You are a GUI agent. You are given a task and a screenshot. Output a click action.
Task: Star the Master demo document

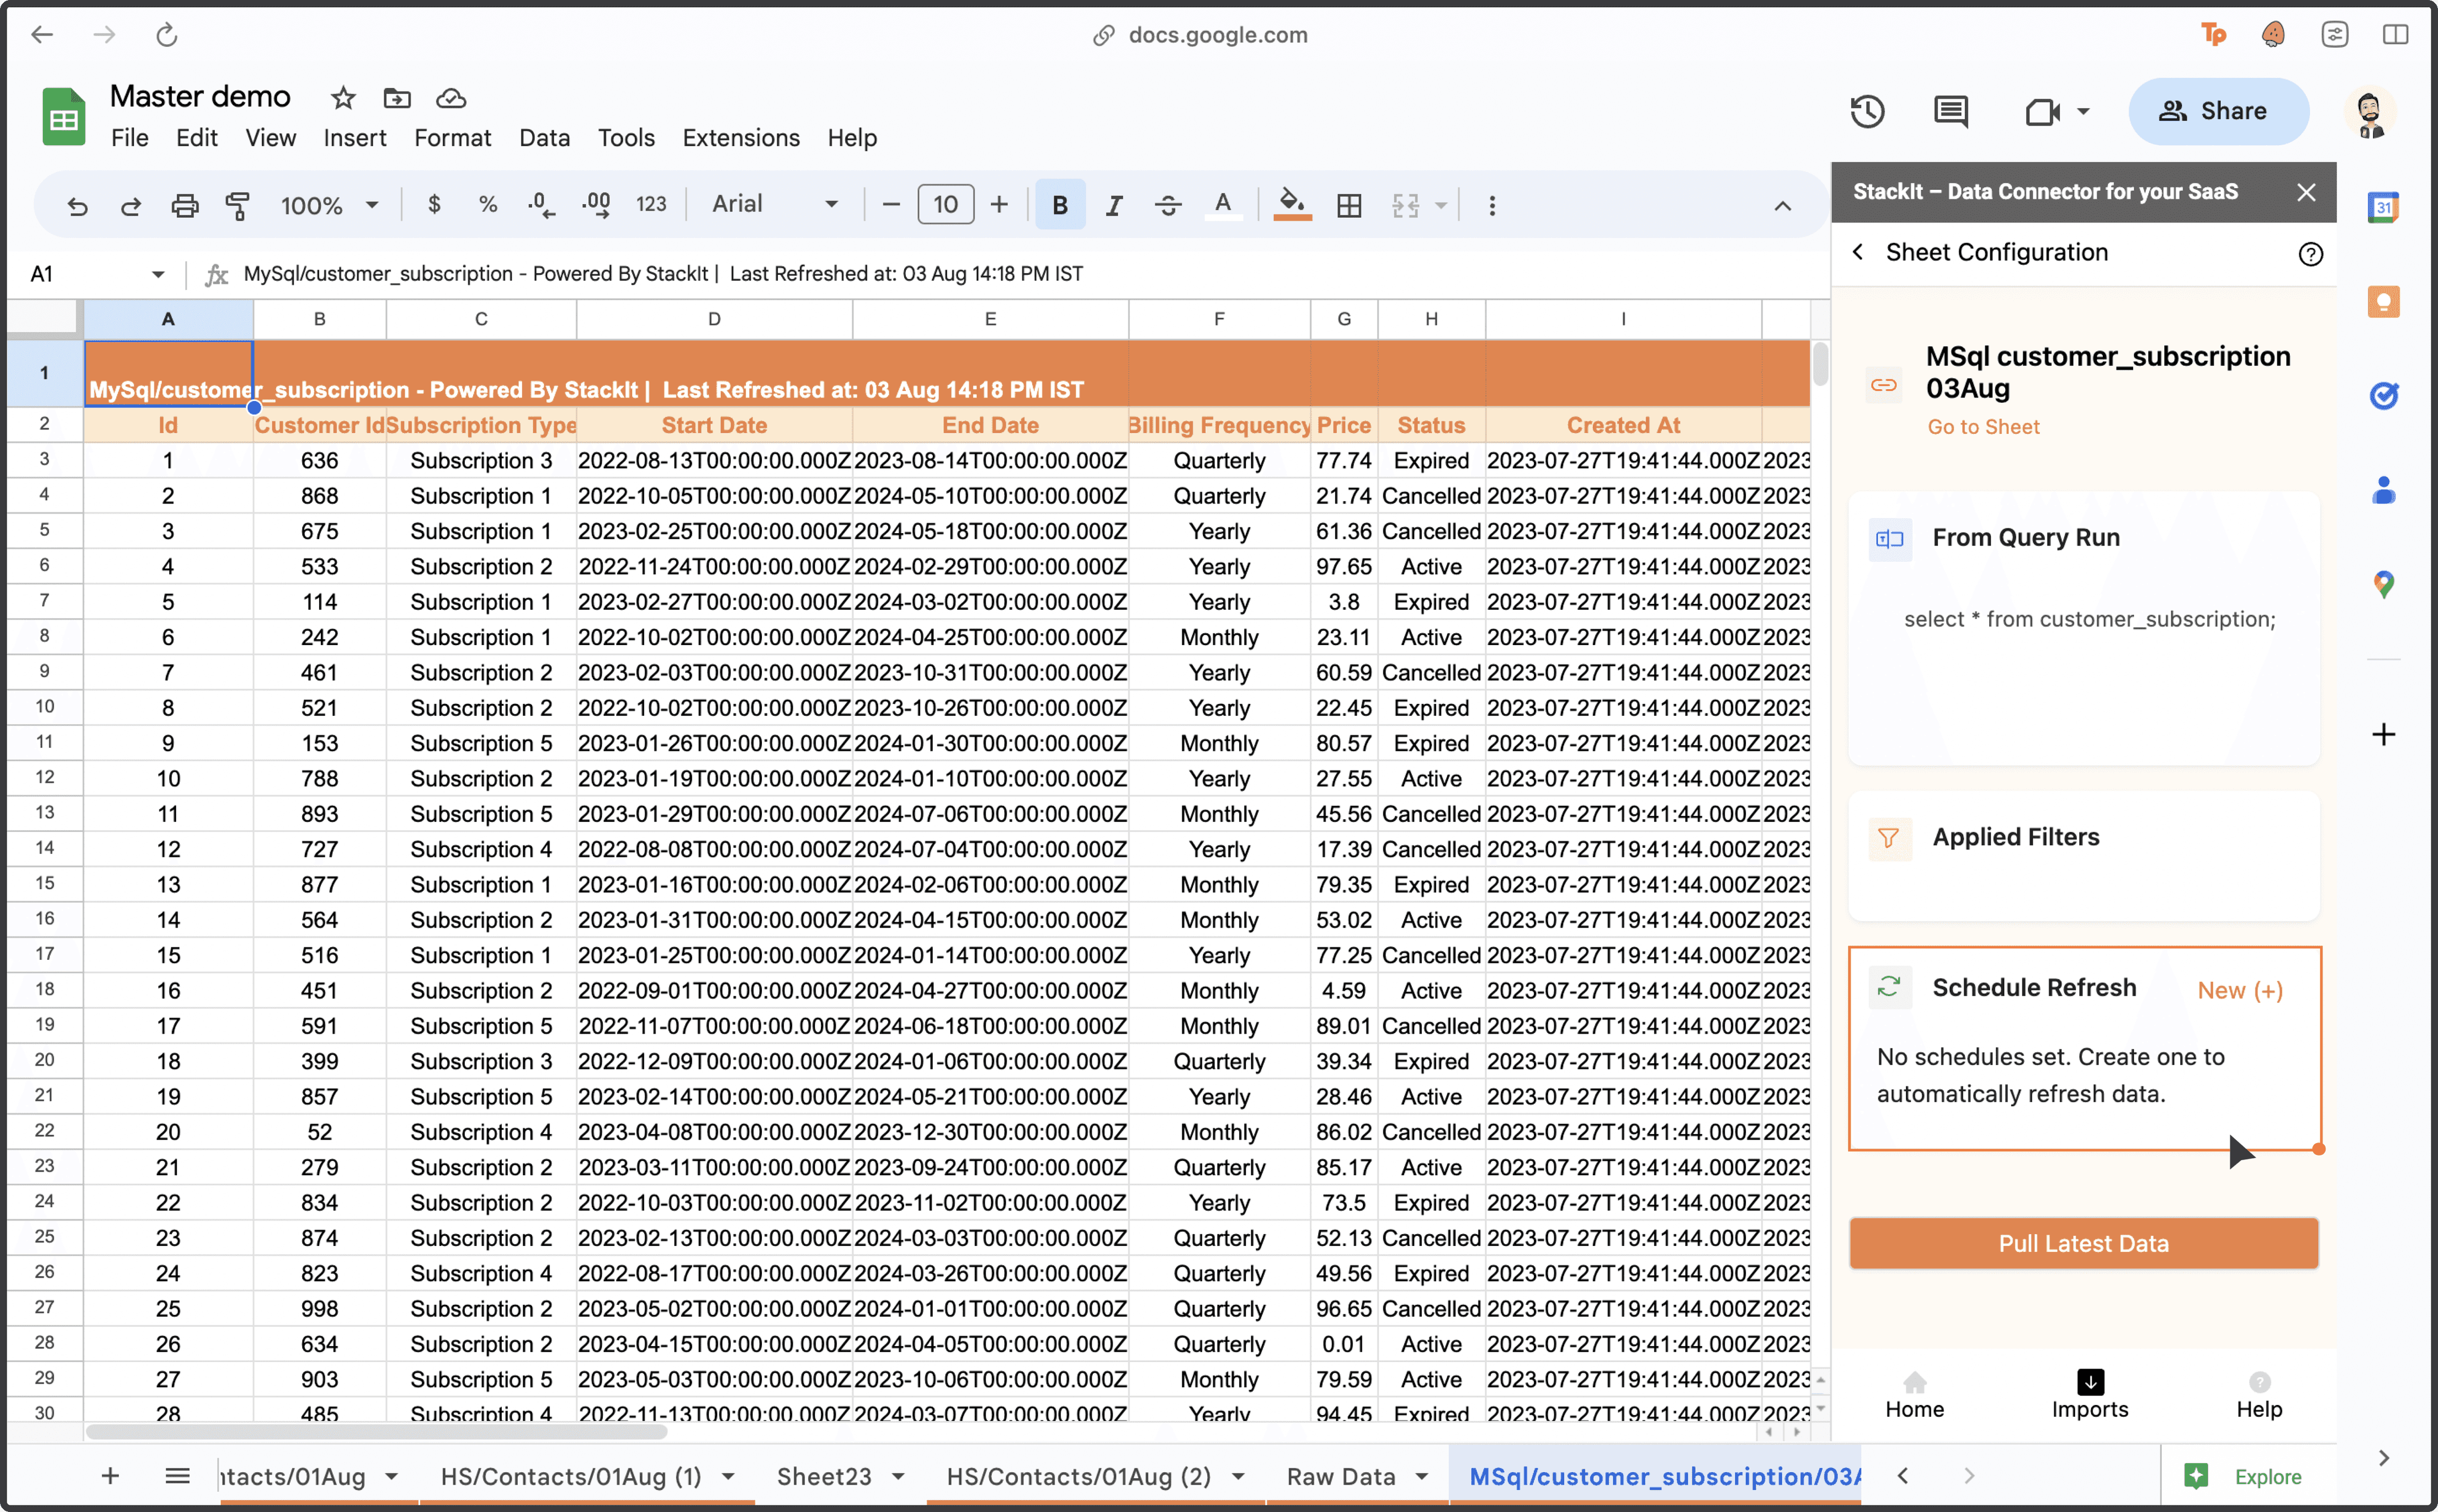pyautogui.click(x=343, y=98)
